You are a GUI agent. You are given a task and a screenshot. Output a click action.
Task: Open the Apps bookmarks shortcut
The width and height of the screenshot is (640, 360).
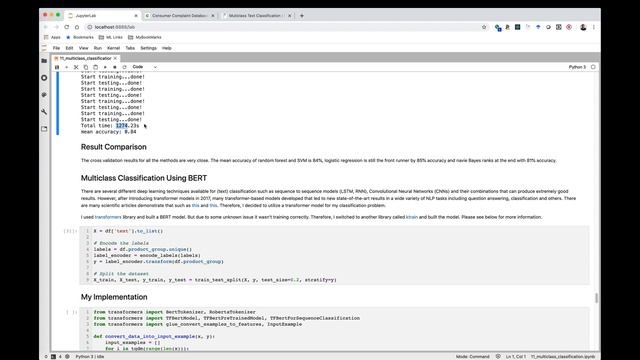click(x=52, y=37)
